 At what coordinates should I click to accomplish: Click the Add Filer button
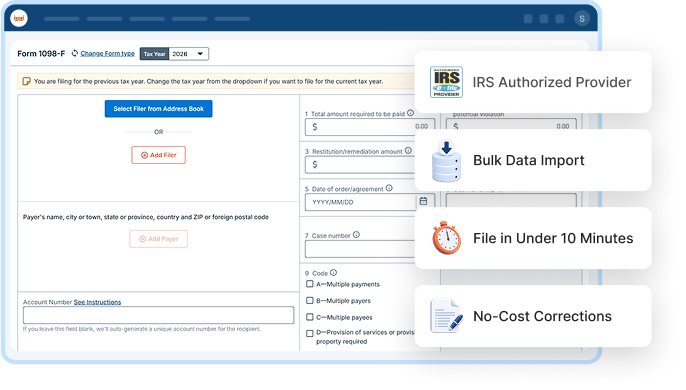click(158, 155)
